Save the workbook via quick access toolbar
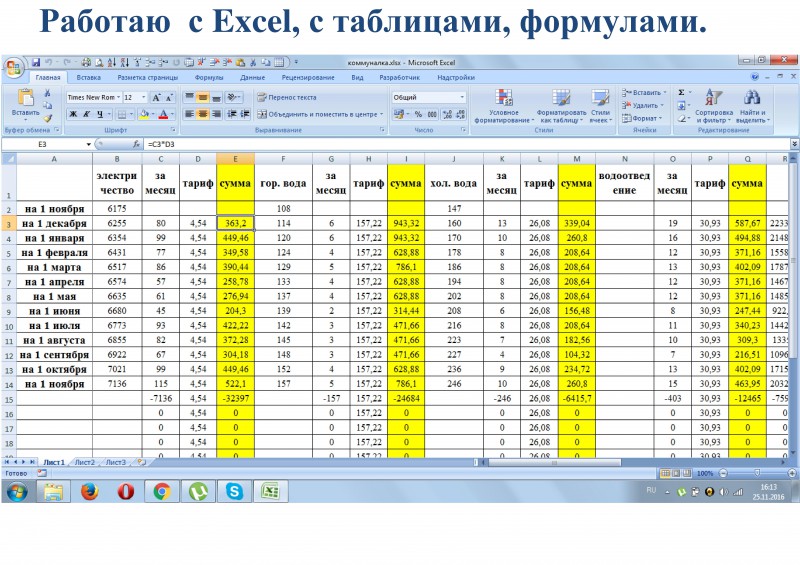 pyautogui.click(x=36, y=63)
